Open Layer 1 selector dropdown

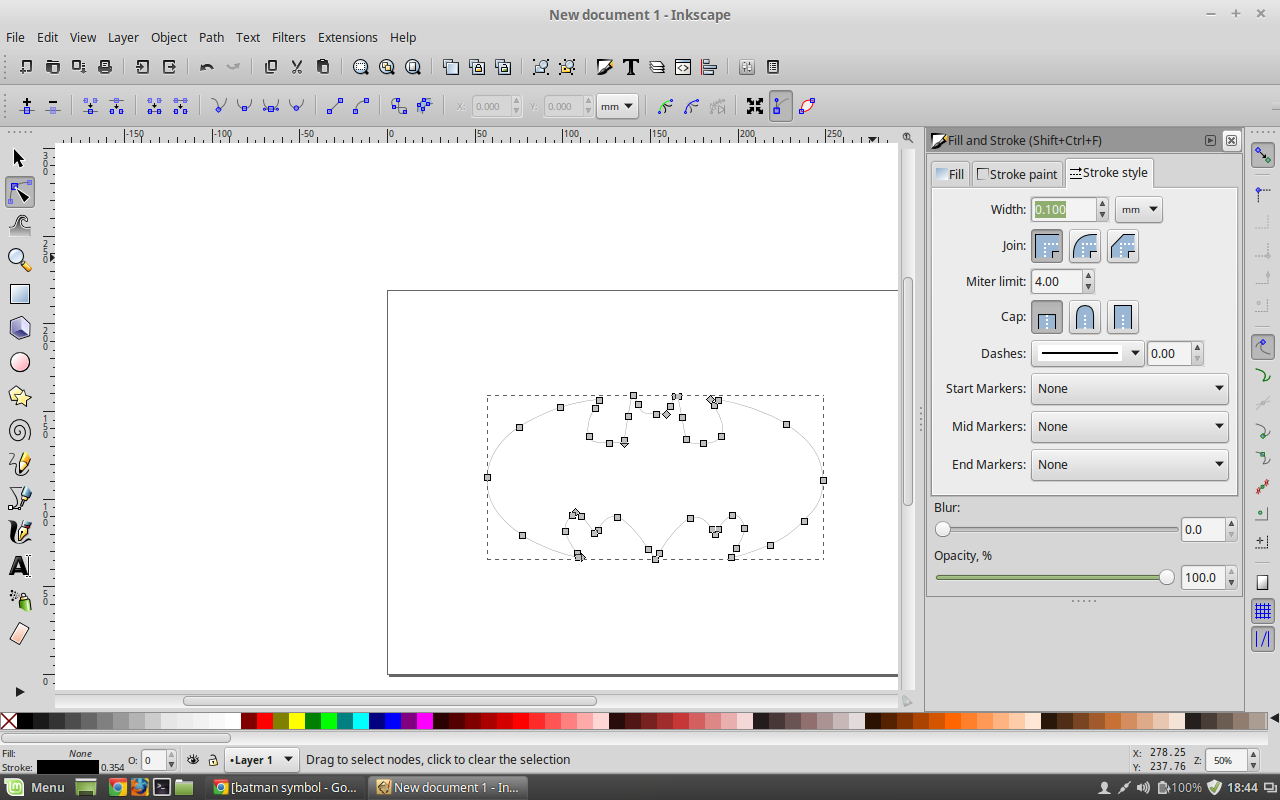coord(262,760)
